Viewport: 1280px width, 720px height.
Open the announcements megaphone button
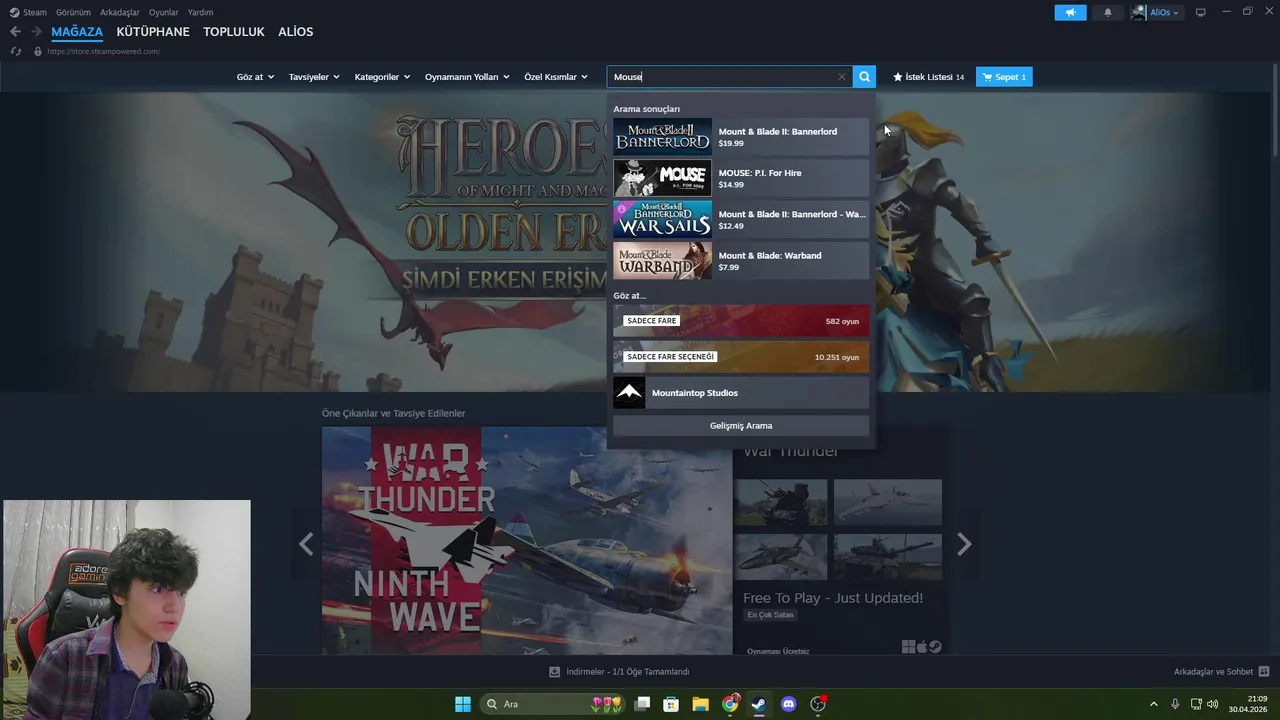[x=1070, y=12]
